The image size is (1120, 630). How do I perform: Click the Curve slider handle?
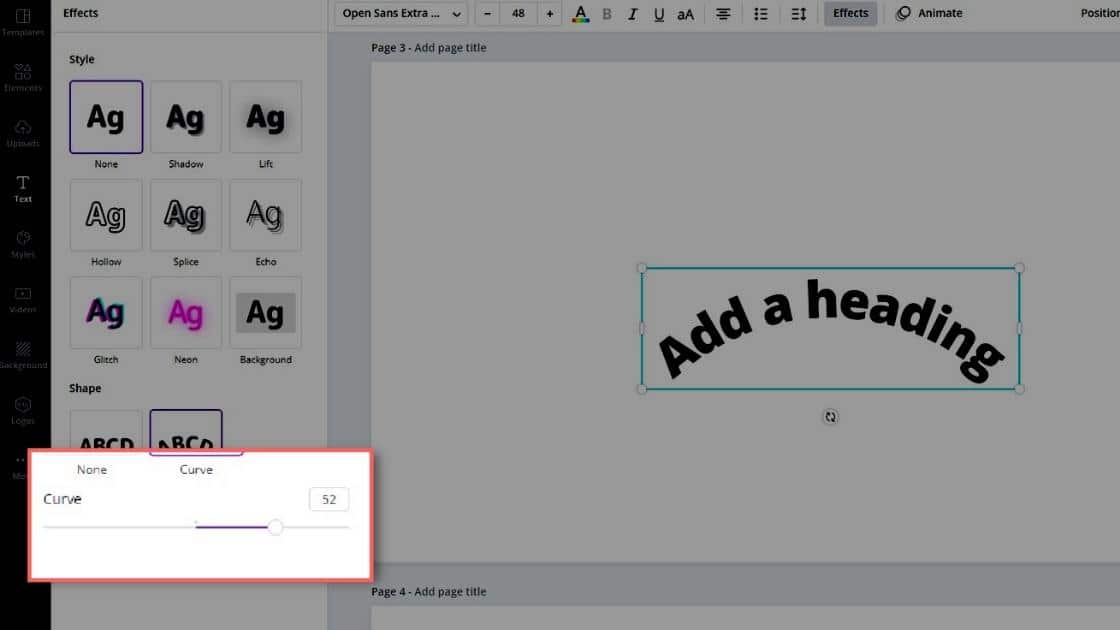click(x=275, y=527)
